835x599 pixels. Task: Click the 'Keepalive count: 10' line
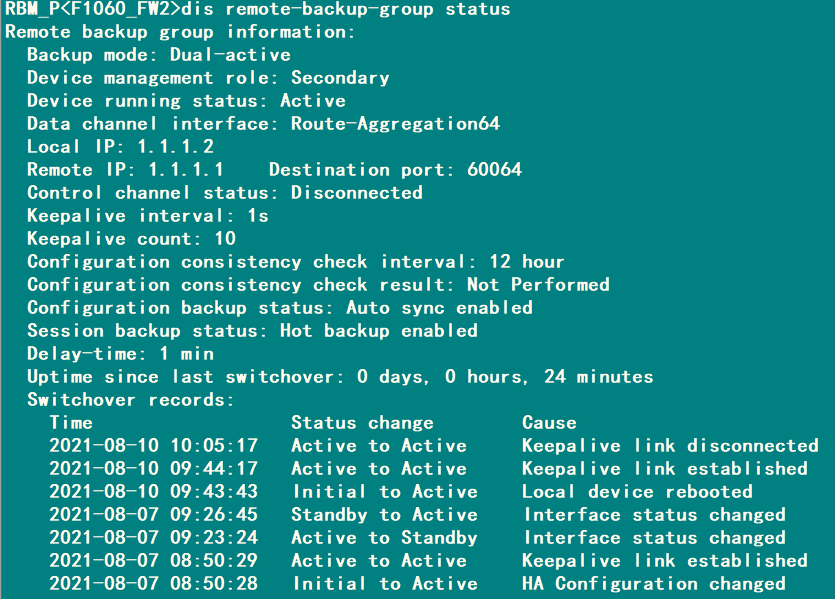[131, 239]
